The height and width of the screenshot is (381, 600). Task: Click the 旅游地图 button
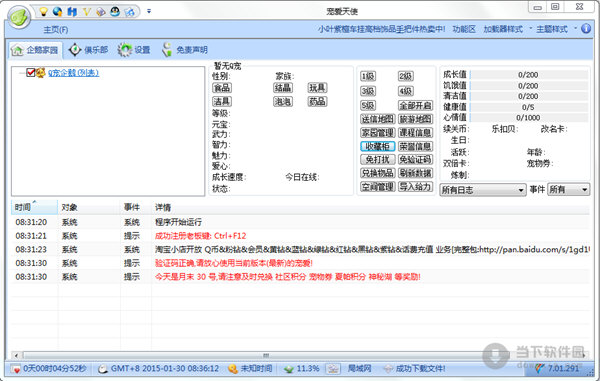pos(416,119)
